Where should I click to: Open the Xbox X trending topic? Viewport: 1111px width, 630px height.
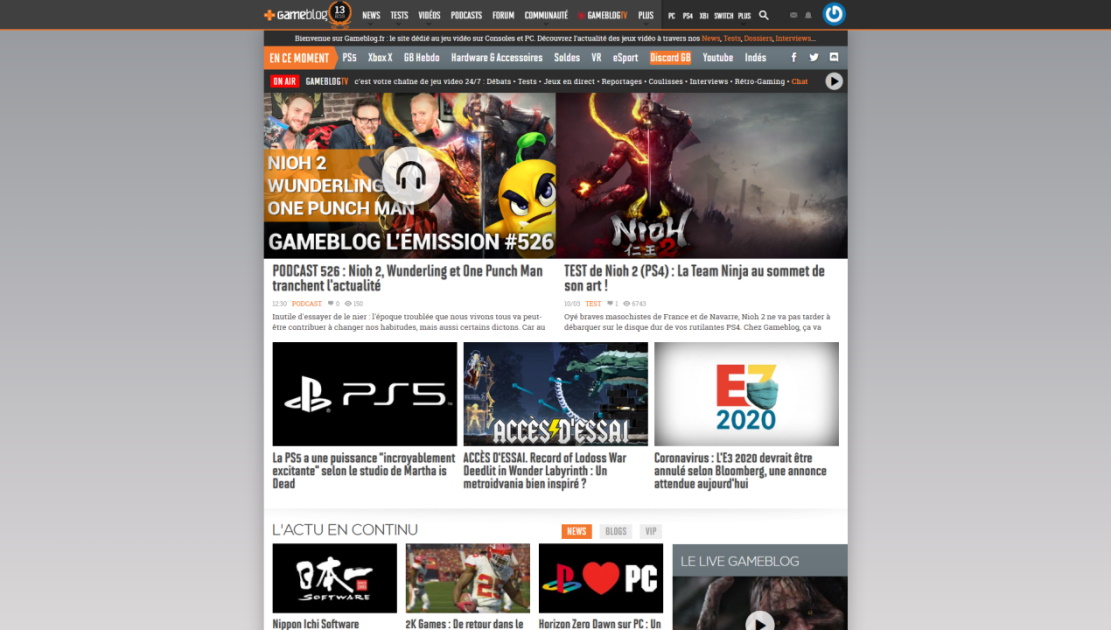(x=380, y=57)
